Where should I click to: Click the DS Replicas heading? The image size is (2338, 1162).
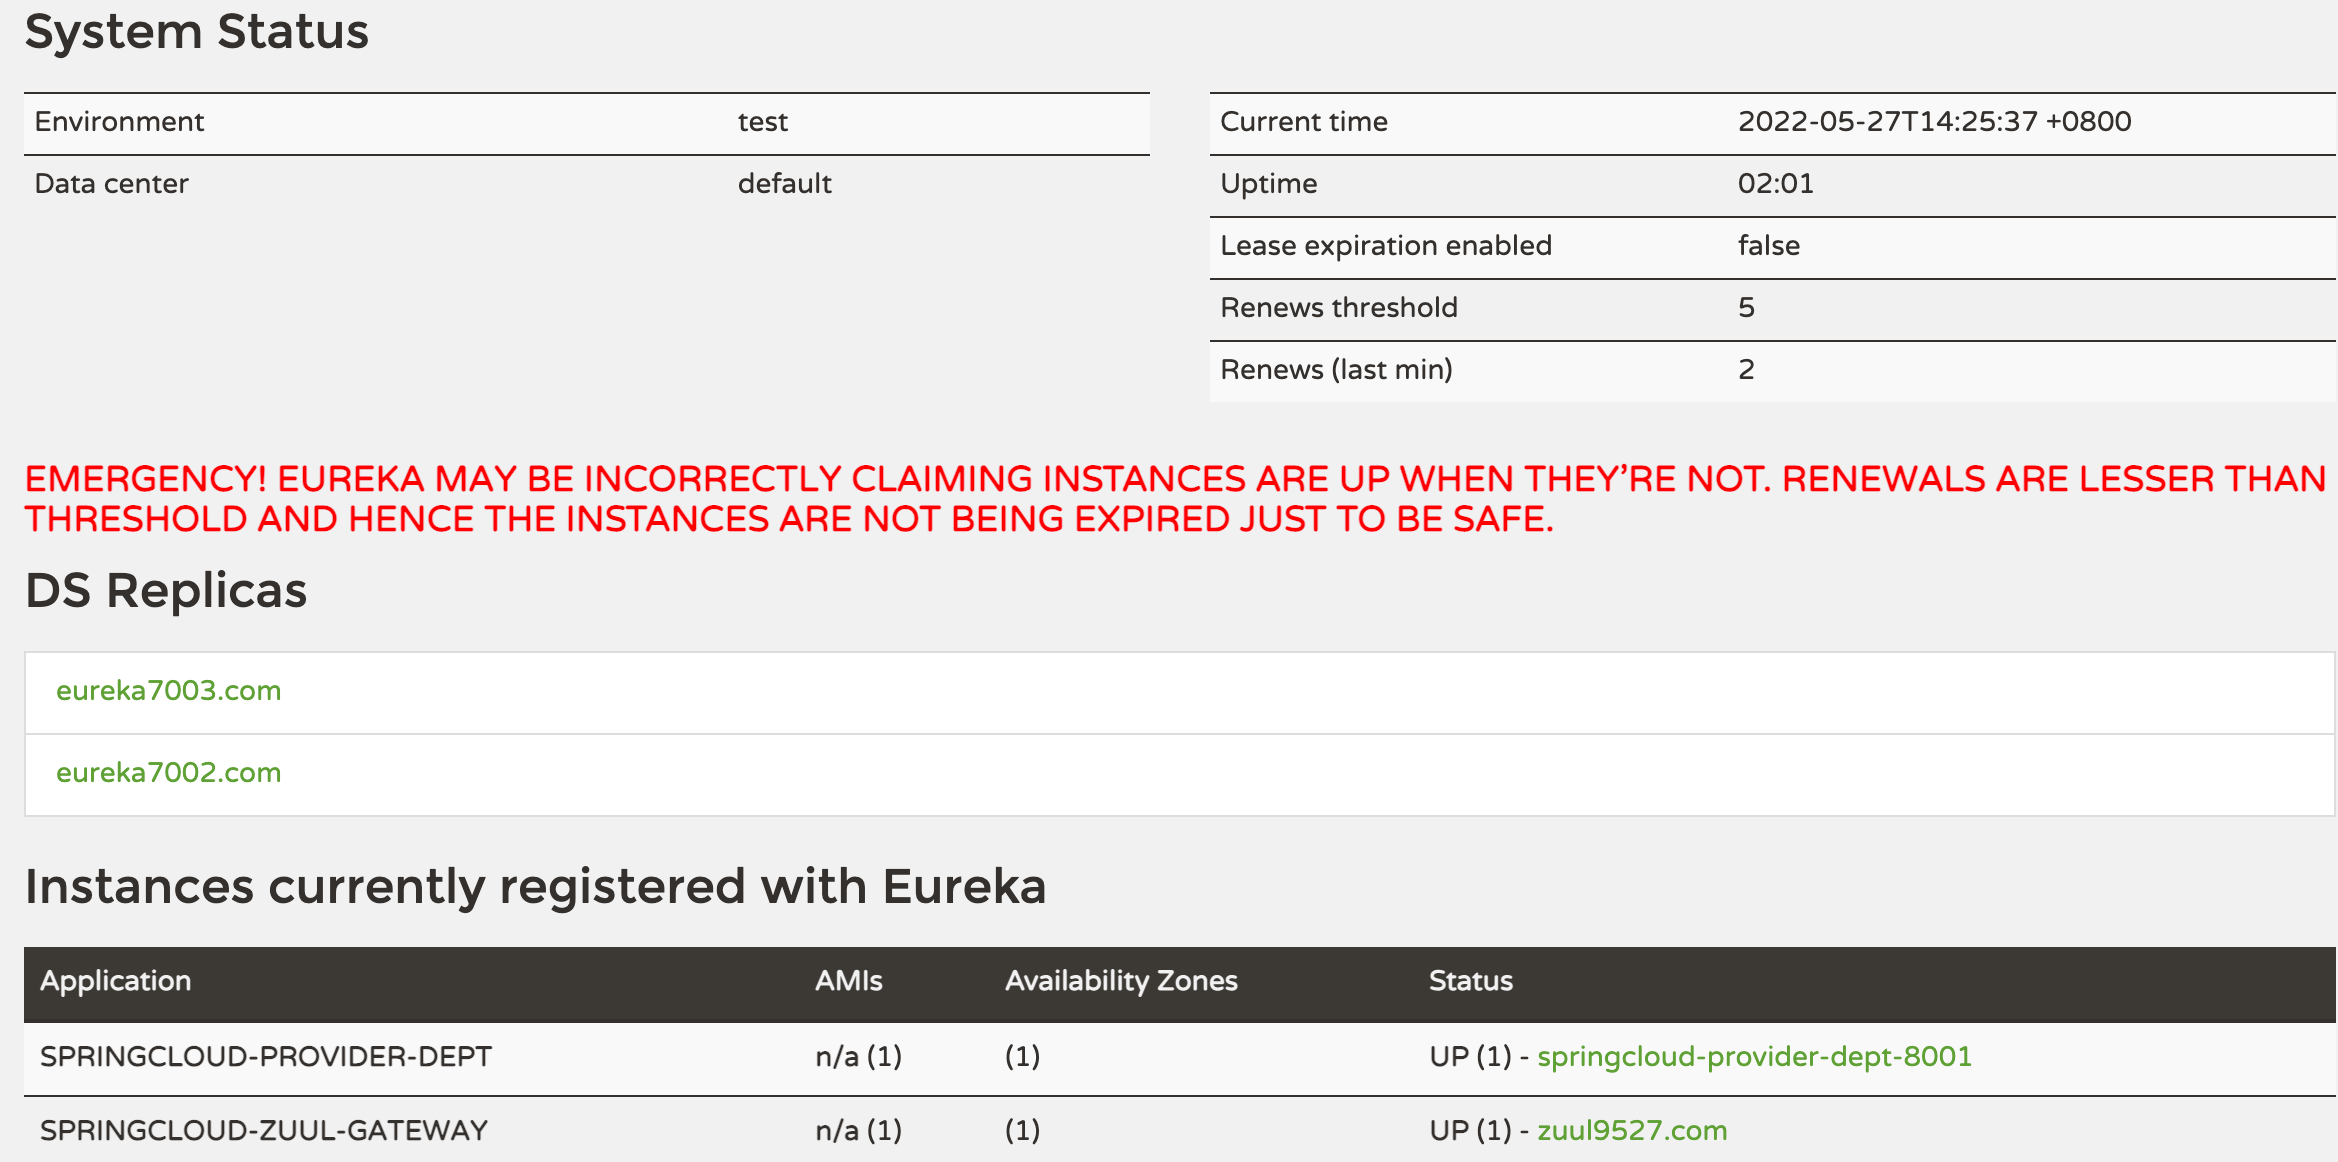coord(166,591)
